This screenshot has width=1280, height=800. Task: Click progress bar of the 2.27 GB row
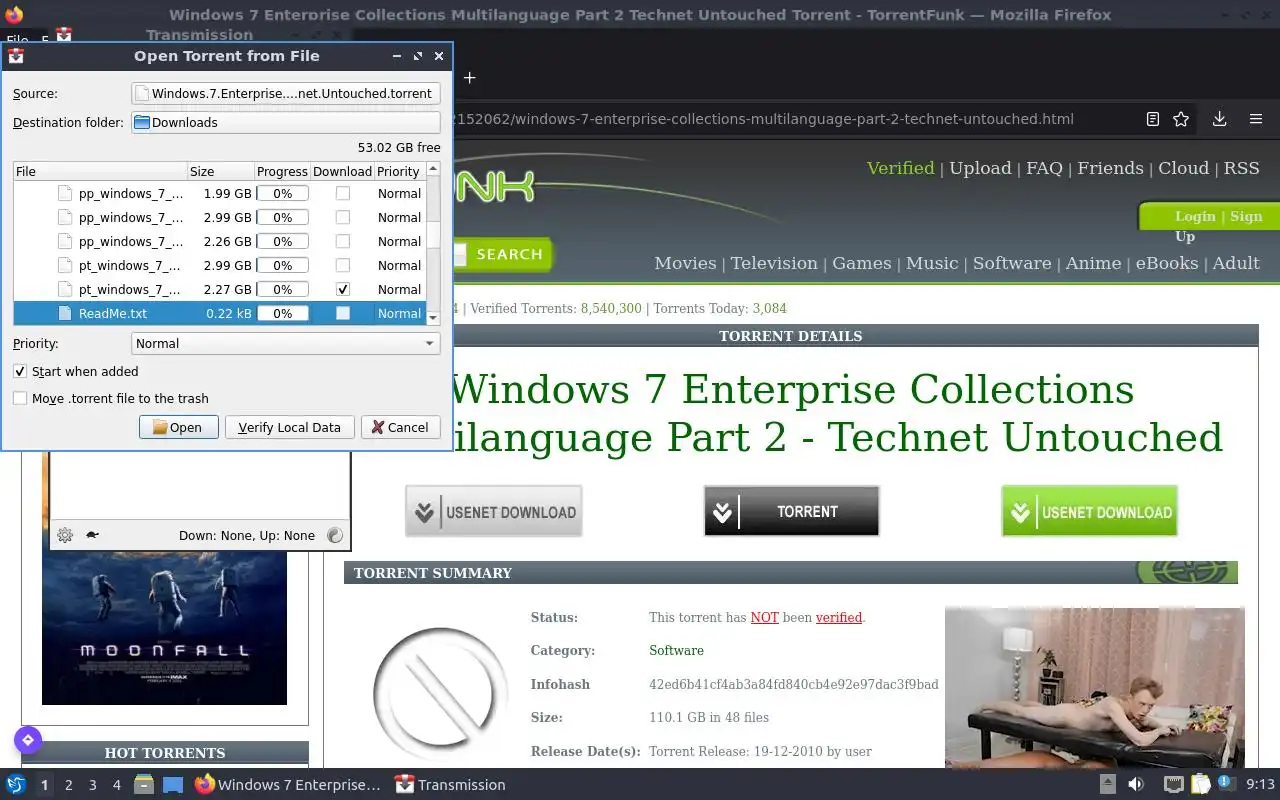tap(283, 289)
